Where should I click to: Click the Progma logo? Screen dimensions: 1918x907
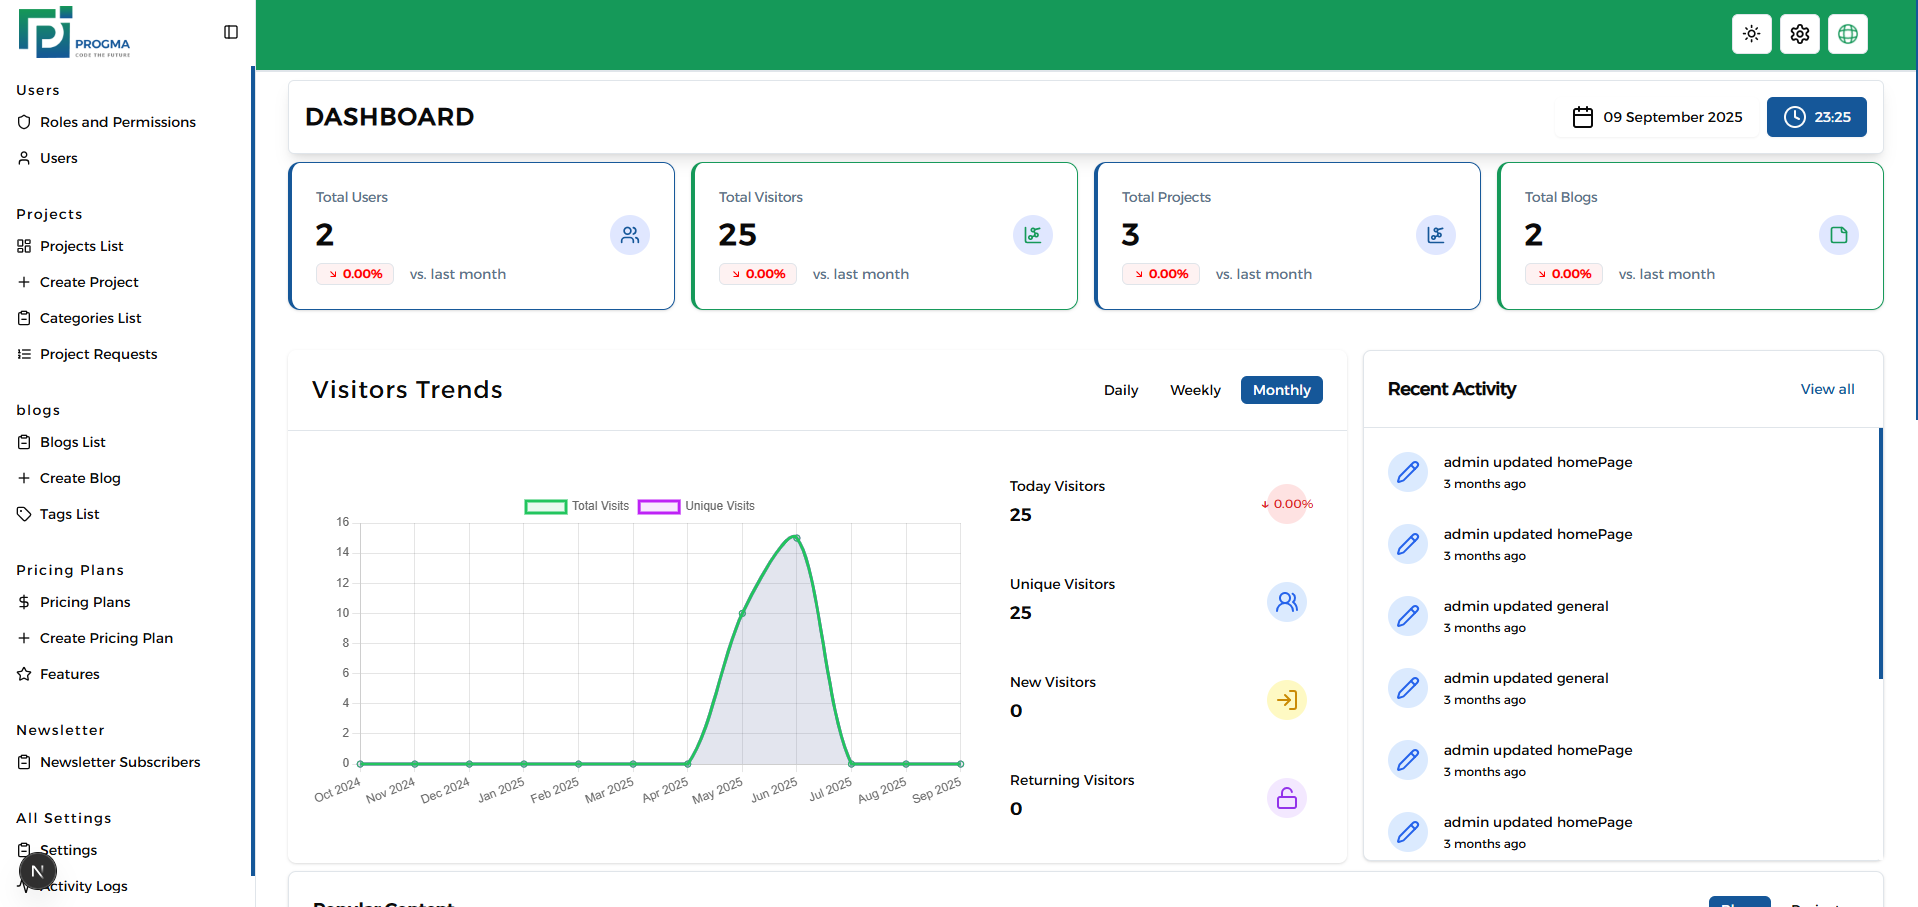coord(74,33)
